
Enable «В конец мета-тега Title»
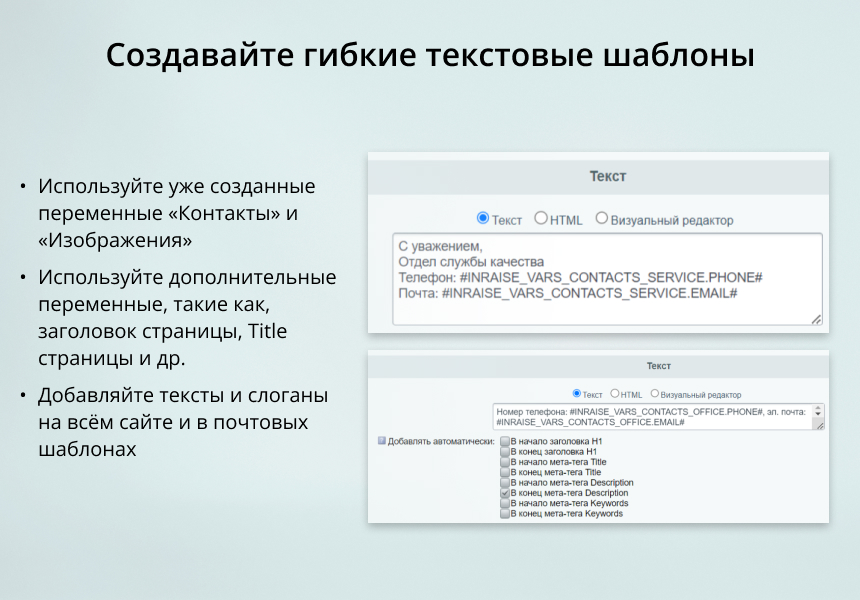(504, 471)
